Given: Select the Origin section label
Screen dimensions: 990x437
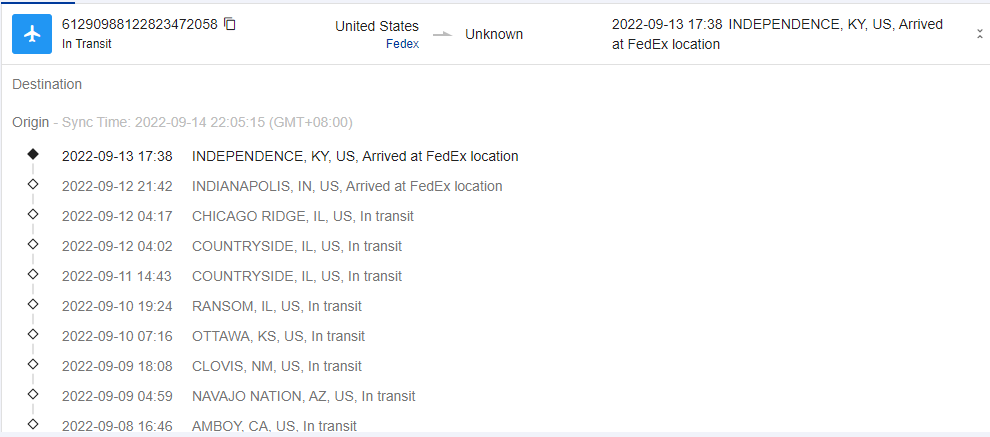Looking at the screenshot, I should pos(30,122).
